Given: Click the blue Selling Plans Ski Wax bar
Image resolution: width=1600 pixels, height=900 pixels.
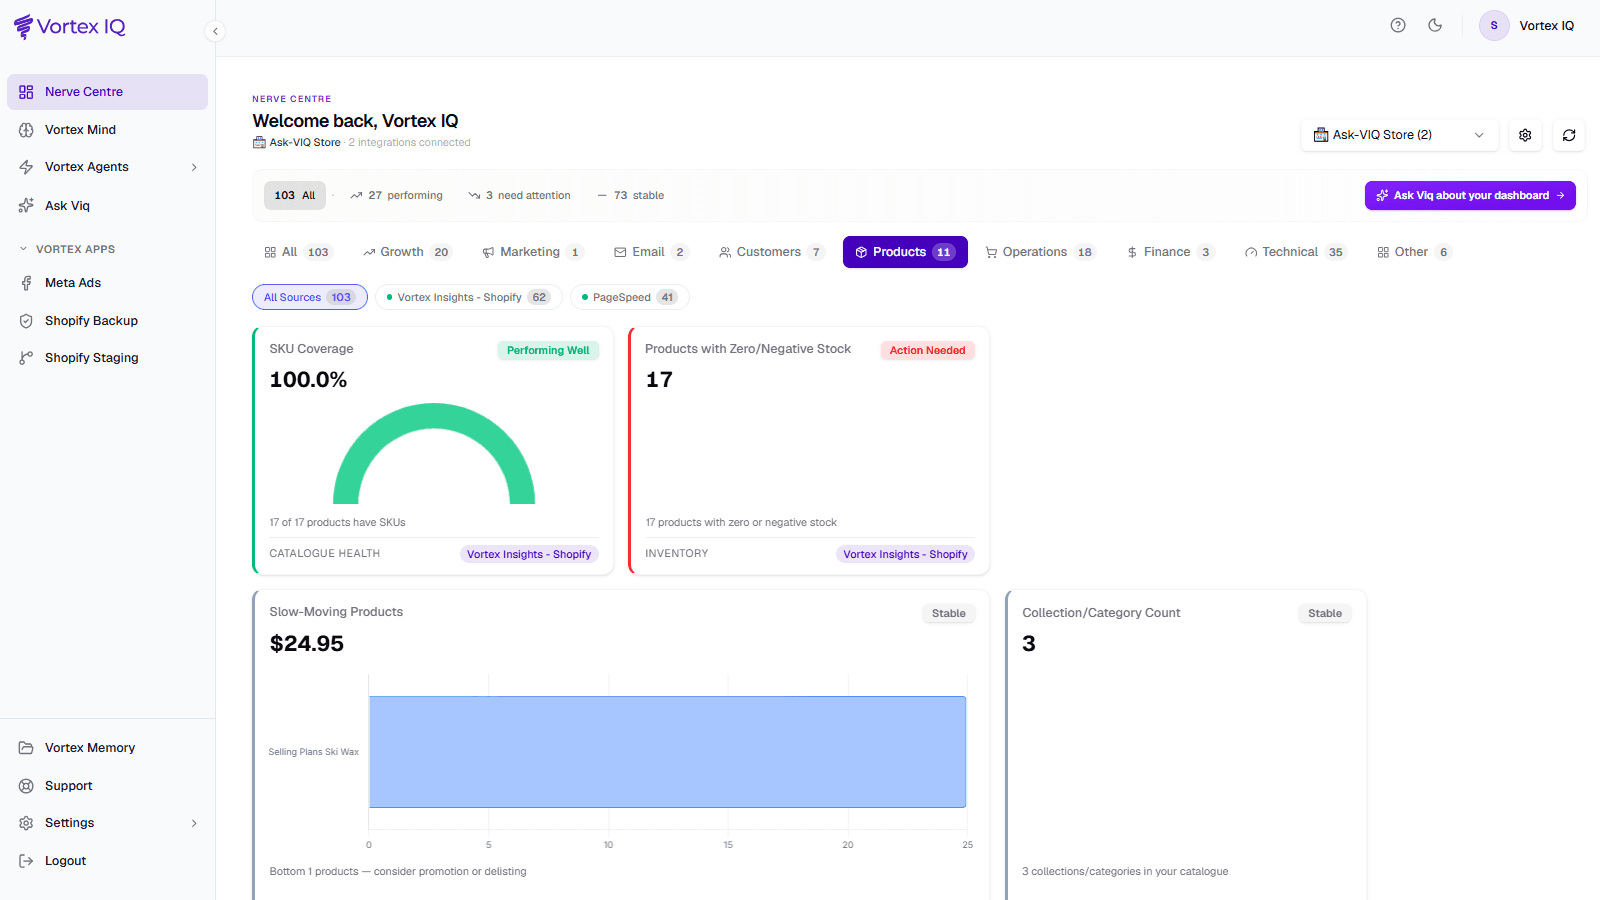Looking at the screenshot, I should coord(667,752).
